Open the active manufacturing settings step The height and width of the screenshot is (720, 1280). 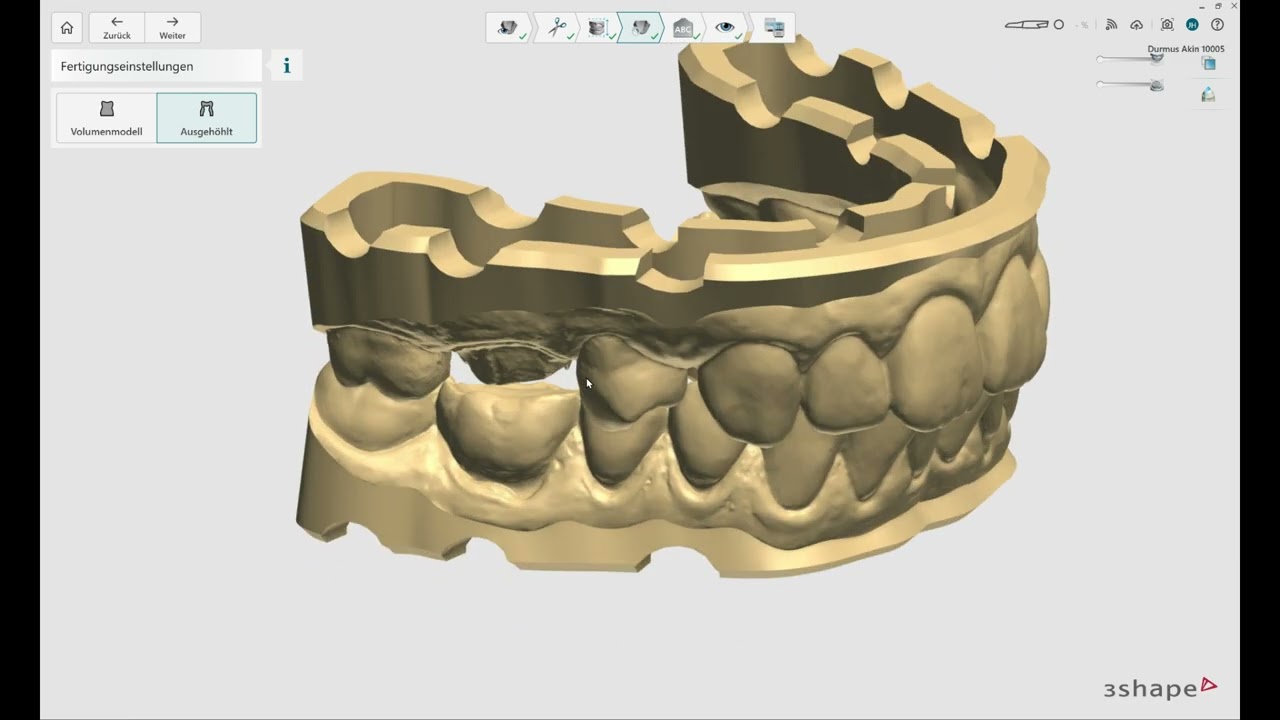pos(641,28)
